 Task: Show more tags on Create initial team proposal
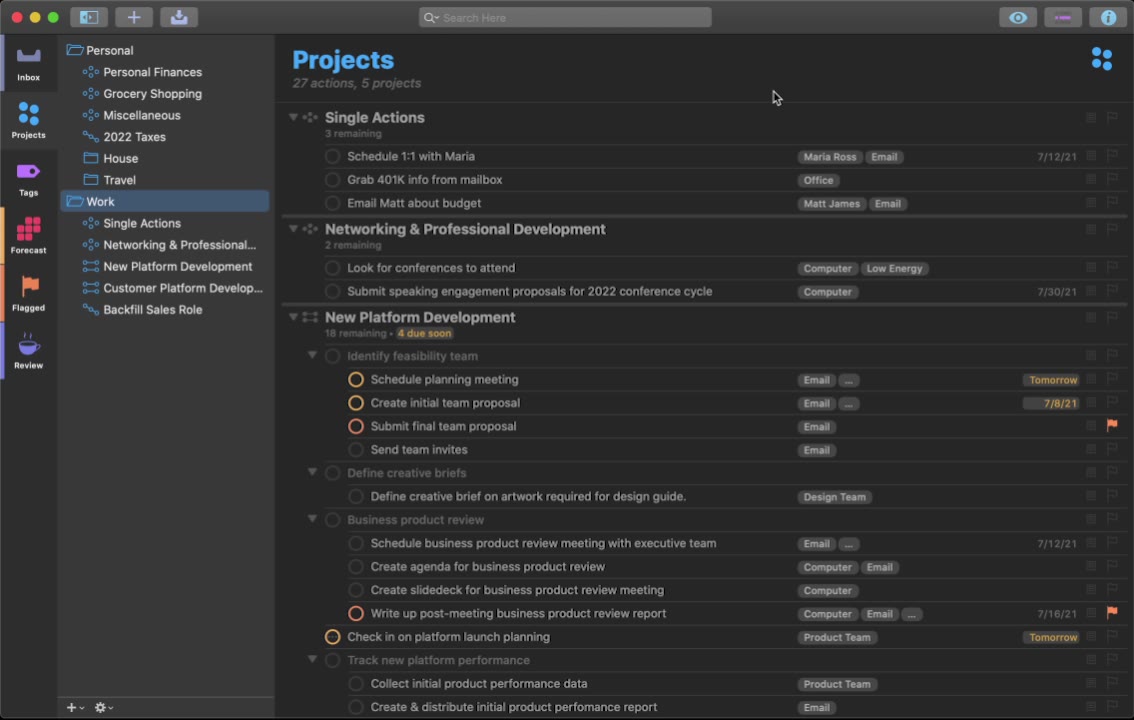tap(848, 404)
